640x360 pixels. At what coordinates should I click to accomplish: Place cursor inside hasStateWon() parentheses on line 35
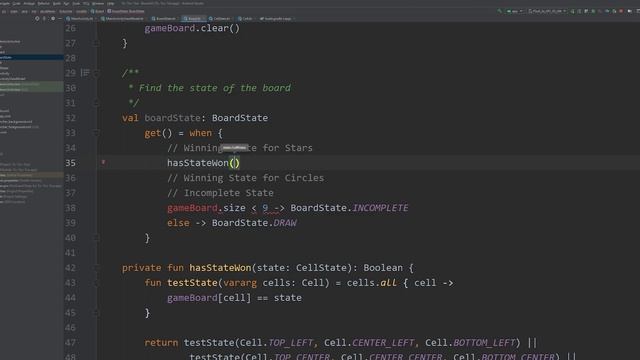(235, 163)
